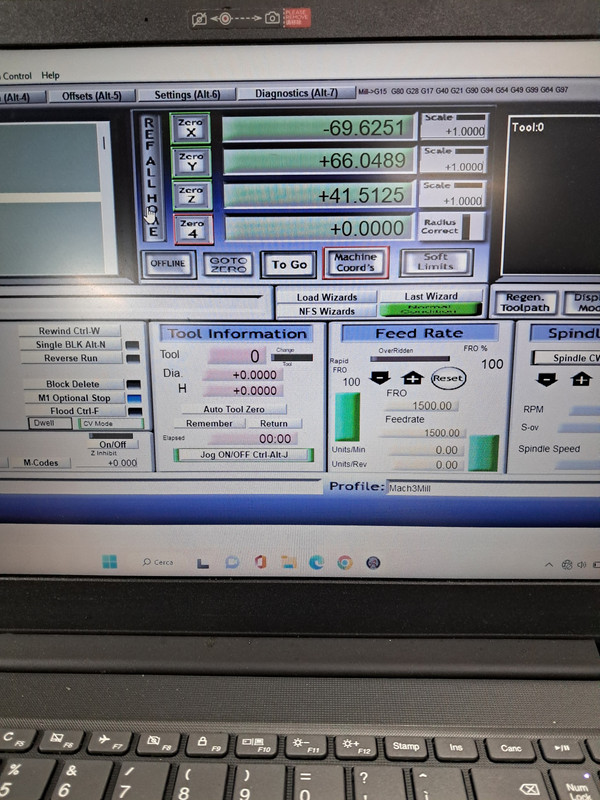Click the Return button
The height and width of the screenshot is (800, 600).
pos(274,423)
